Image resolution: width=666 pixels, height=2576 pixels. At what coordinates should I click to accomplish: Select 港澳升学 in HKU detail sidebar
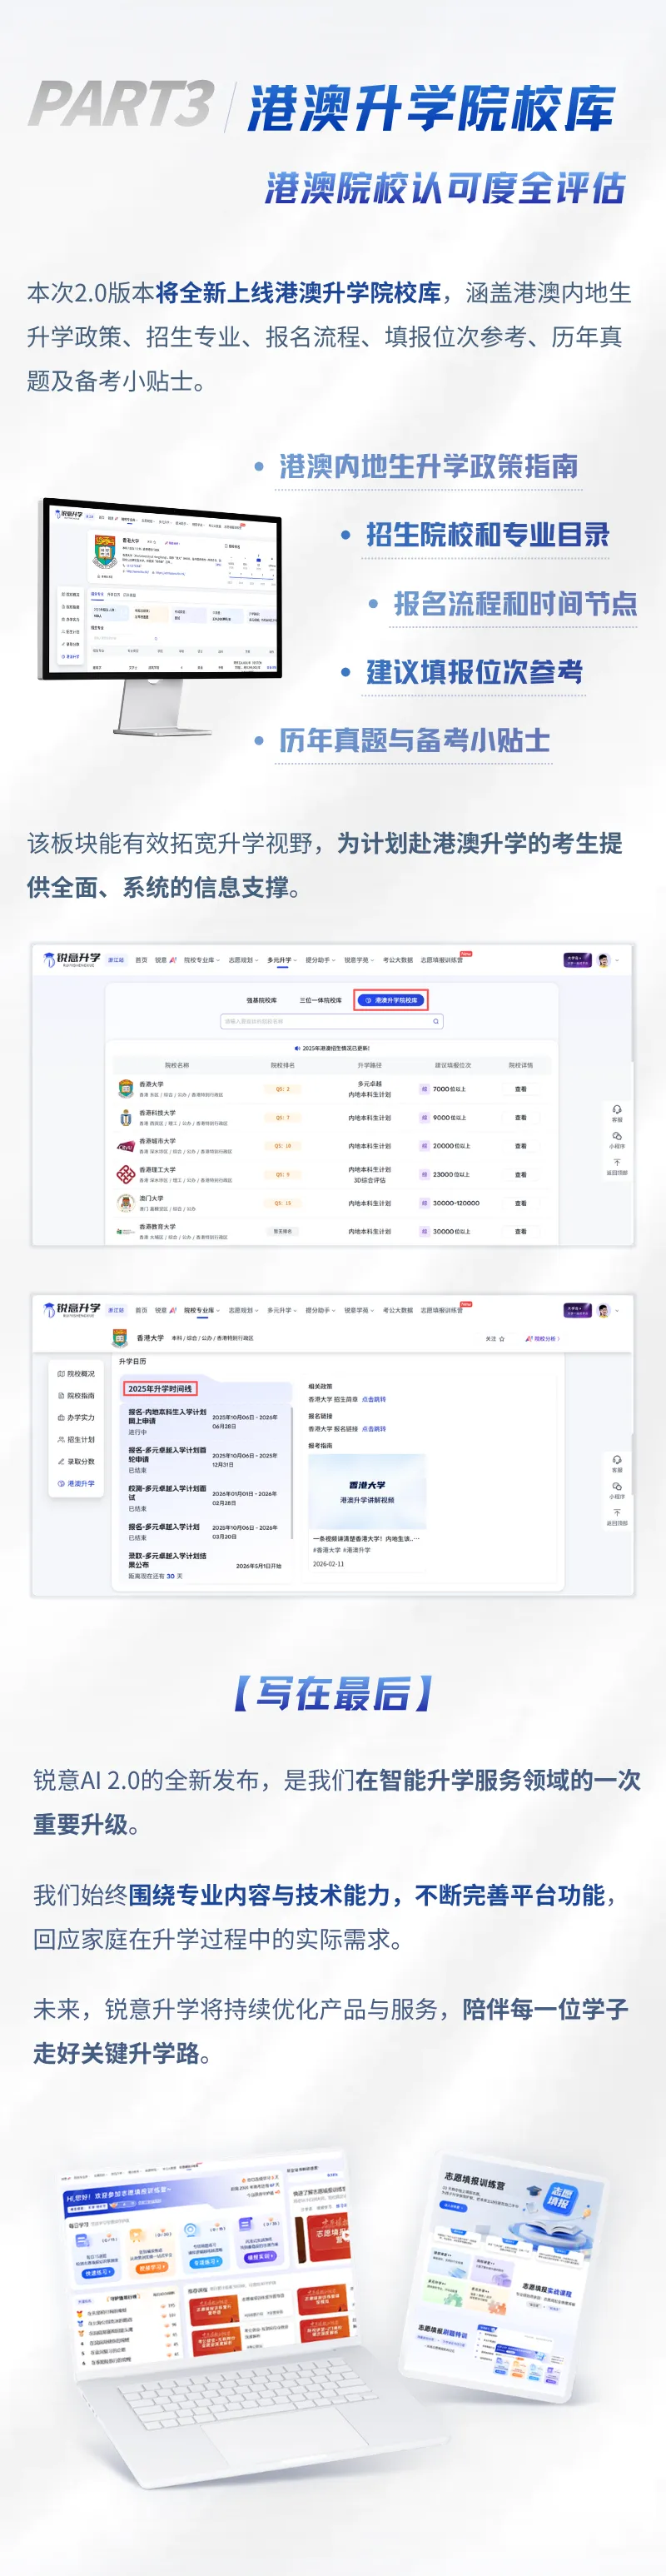[77, 1484]
